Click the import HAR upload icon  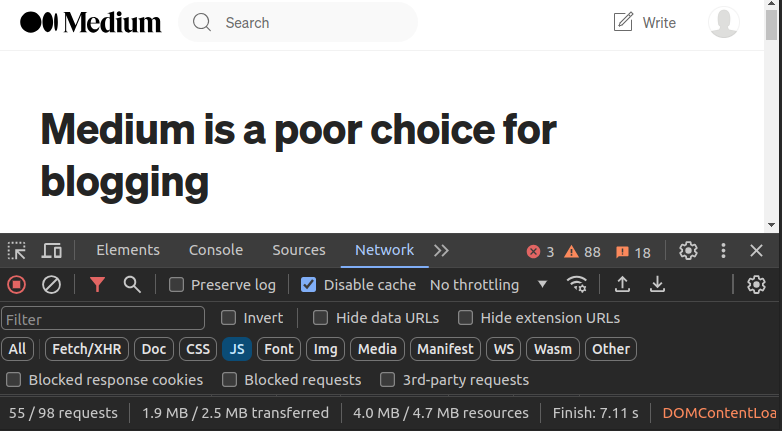pyautogui.click(x=622, y=285)
